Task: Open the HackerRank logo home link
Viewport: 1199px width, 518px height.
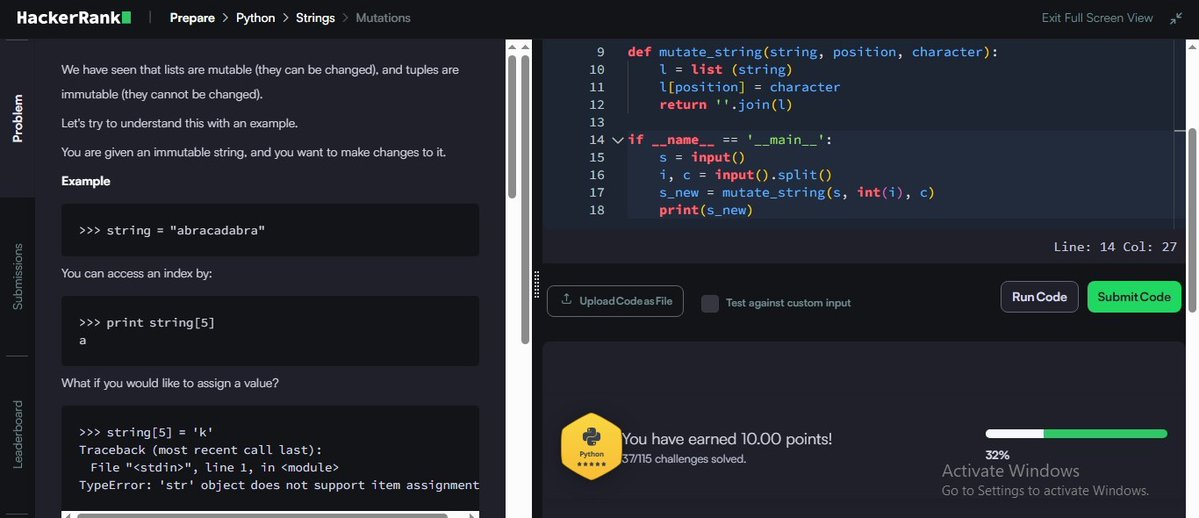Action: [x=73, y=18]
